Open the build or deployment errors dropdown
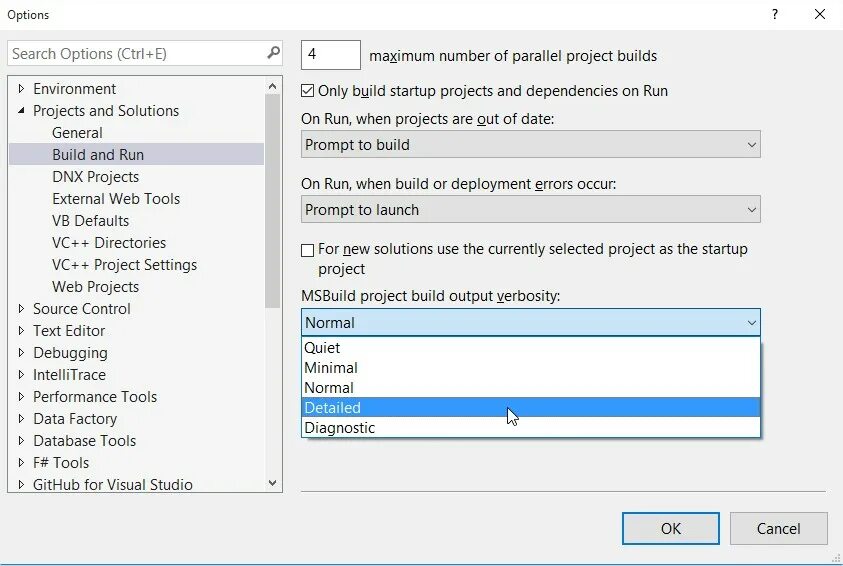 [x=531, y=209]
